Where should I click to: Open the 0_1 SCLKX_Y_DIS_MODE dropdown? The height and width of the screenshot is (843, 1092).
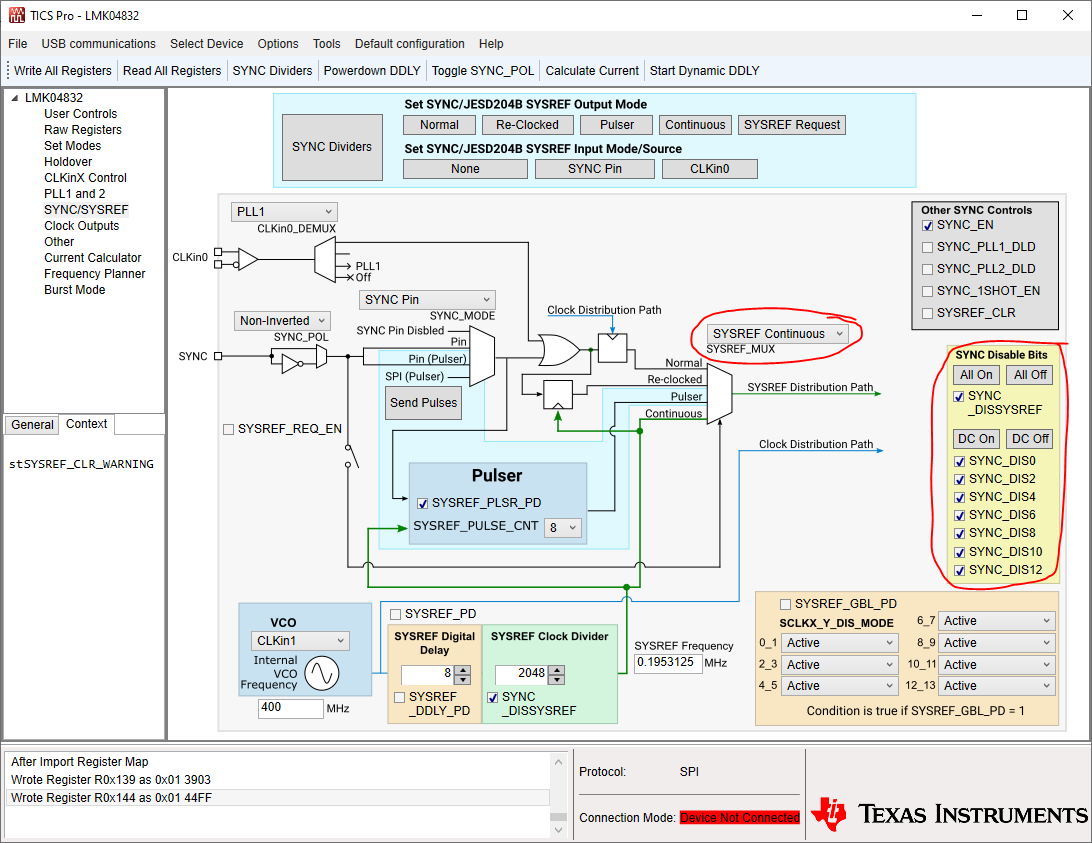coord(839,643)
